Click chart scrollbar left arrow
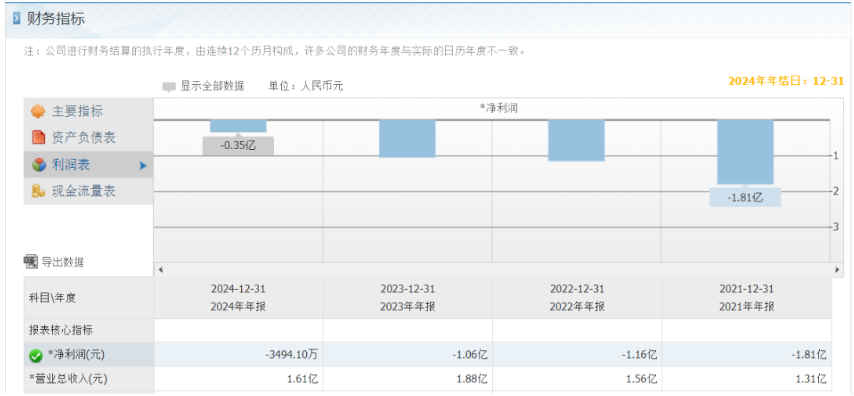Screen dimensions: 854x396 [161, 270]
